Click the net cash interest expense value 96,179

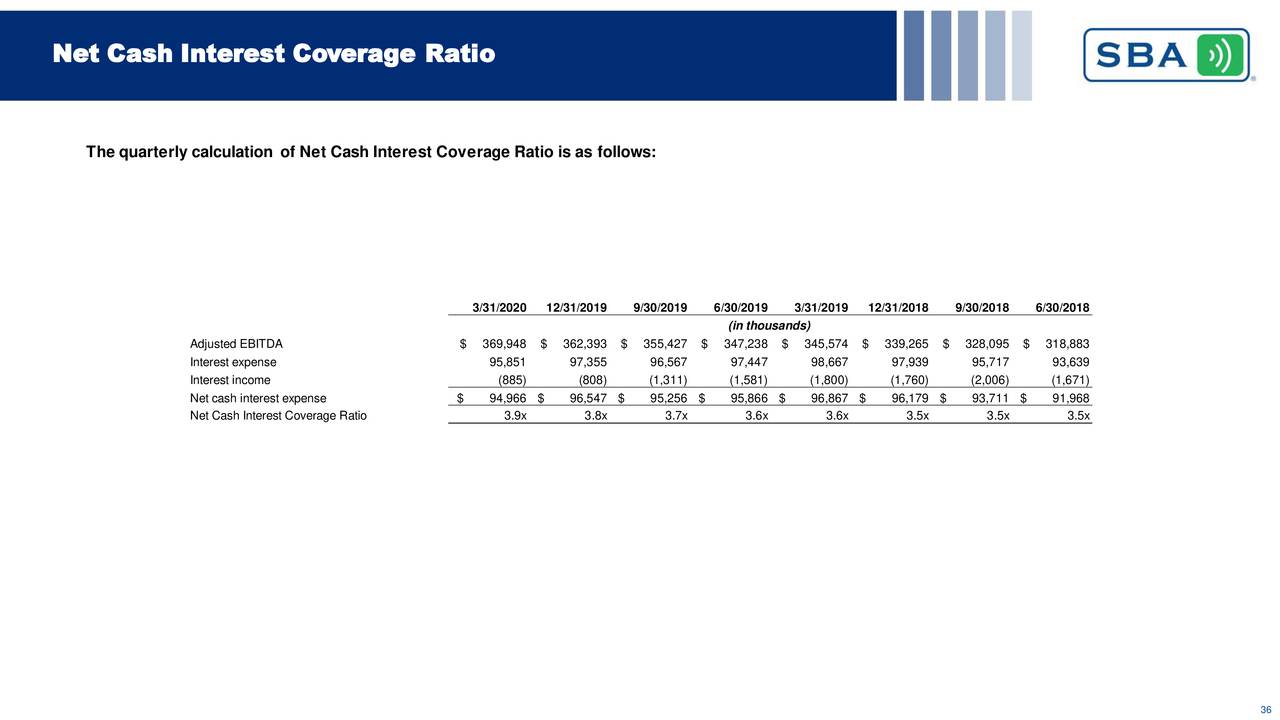[x=911, y=398]
